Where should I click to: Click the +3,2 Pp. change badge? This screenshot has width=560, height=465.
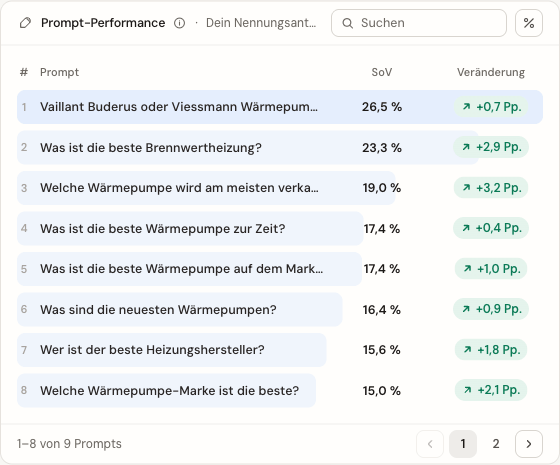click(491, 188)
